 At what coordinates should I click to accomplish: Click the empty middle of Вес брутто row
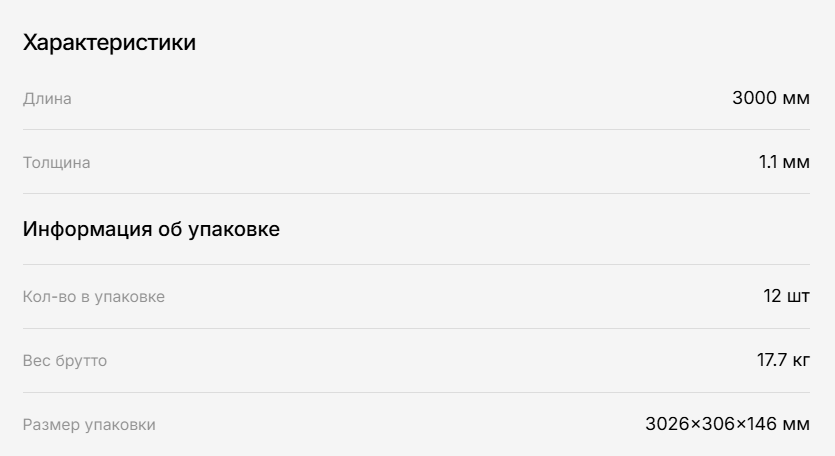click(x=432, y=361)
